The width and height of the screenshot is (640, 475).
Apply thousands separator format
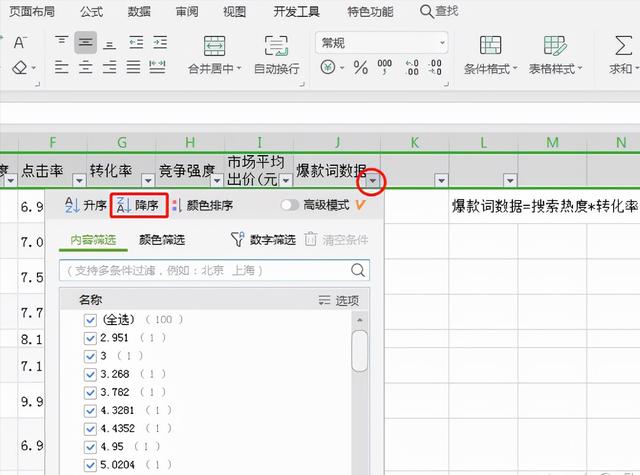[384, 67]
